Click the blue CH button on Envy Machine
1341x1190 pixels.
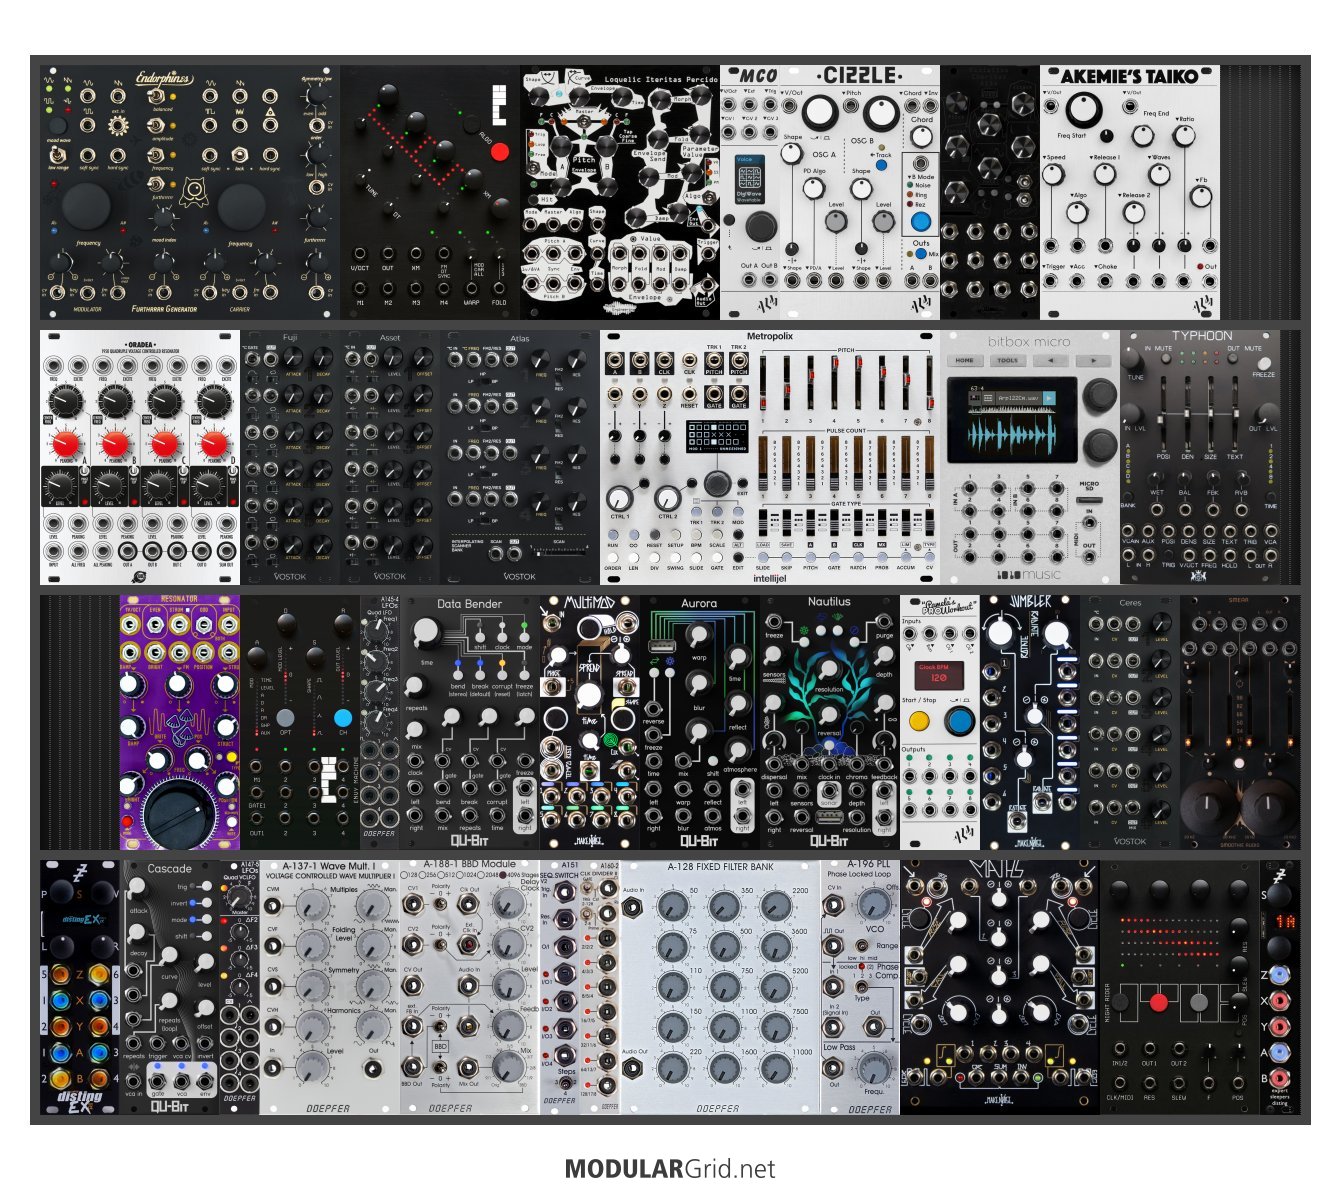pos(343,717)
